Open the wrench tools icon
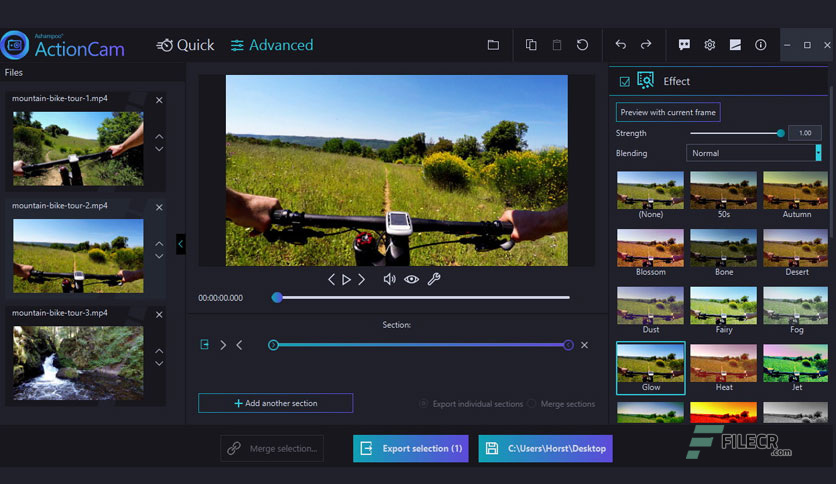The width and height of the screenshot is (836, 484). coord(434,279)
